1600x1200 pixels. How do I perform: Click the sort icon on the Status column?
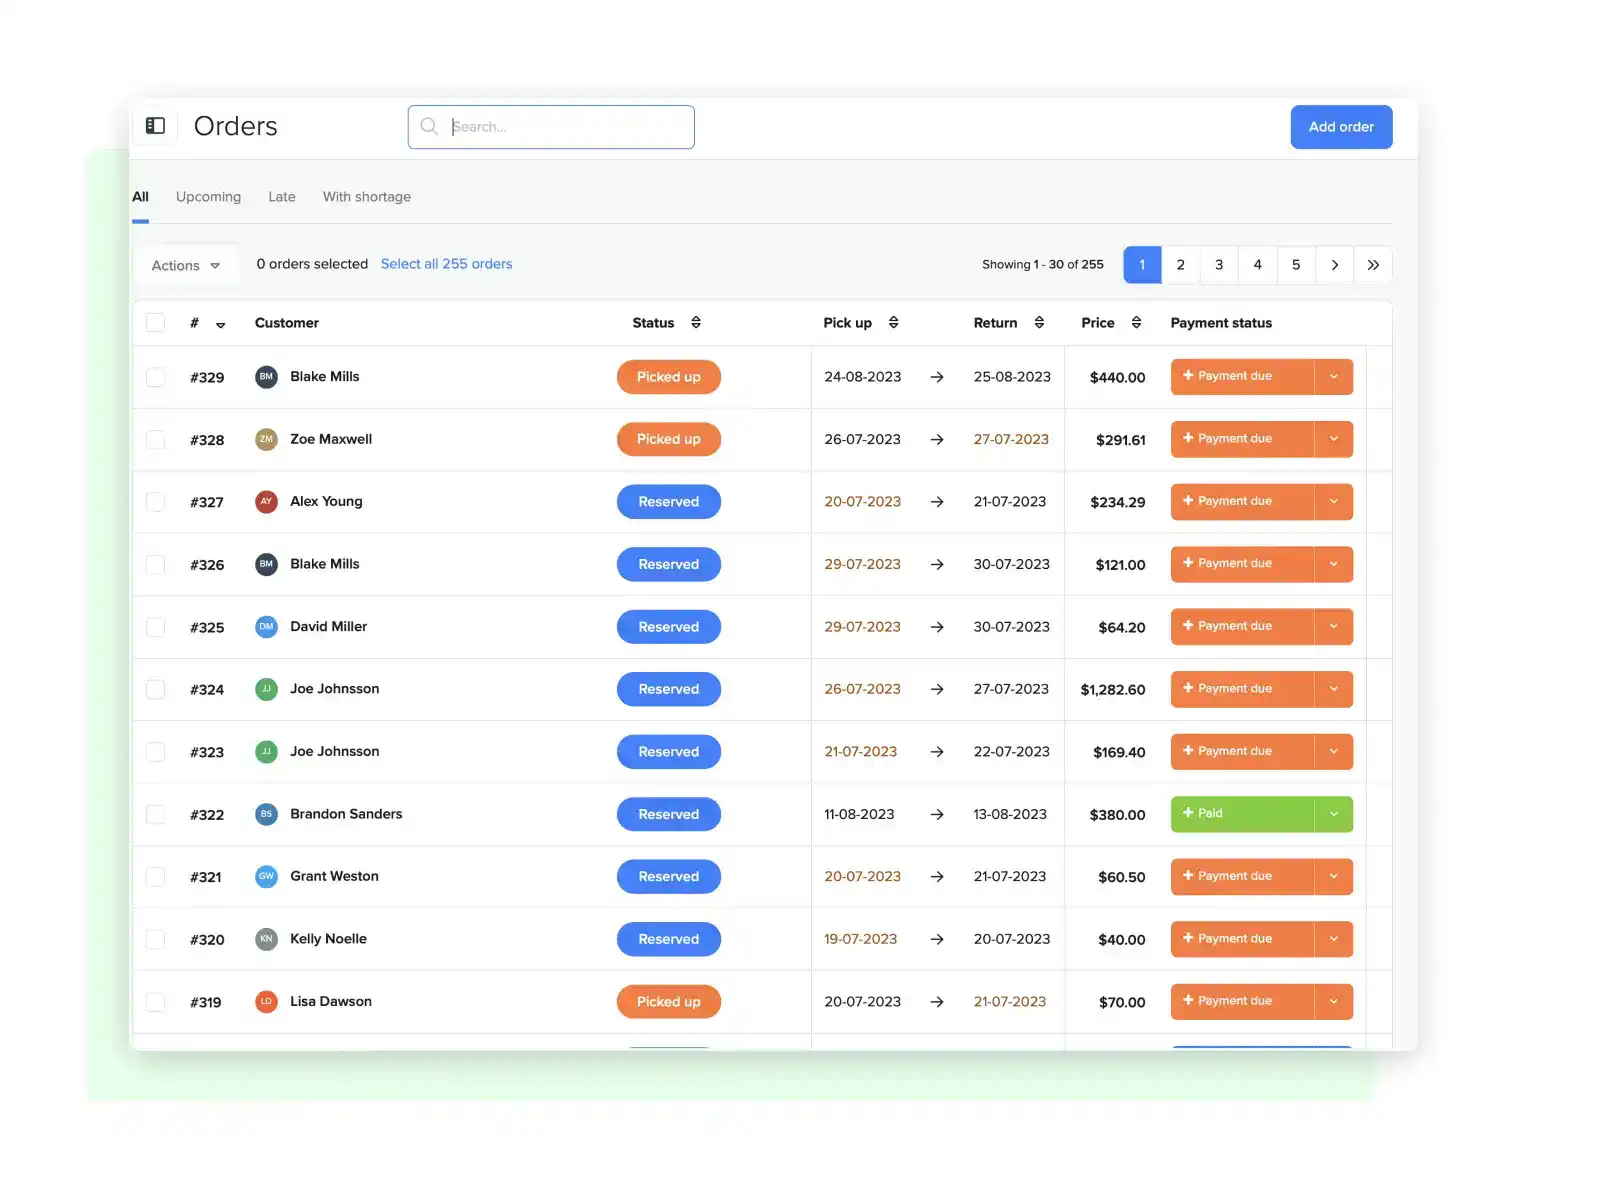tap(696, 322)
